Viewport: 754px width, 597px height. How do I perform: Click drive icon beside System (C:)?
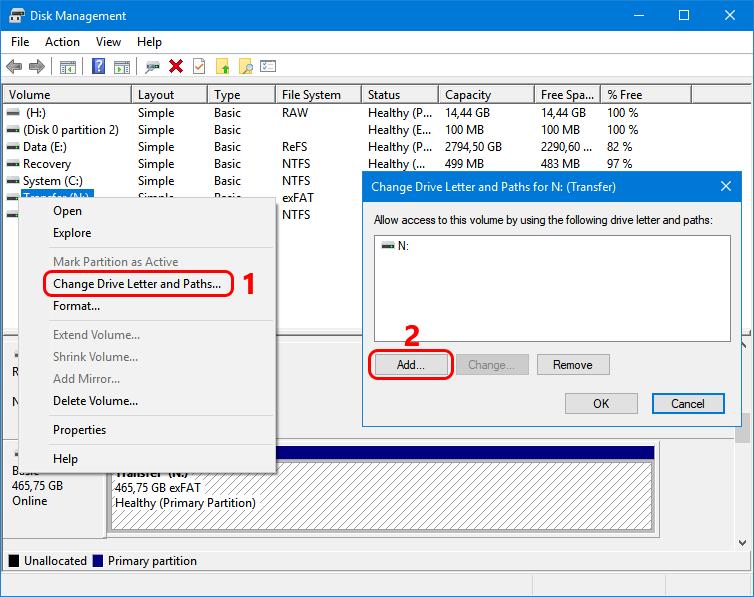[x=13, y=181]
